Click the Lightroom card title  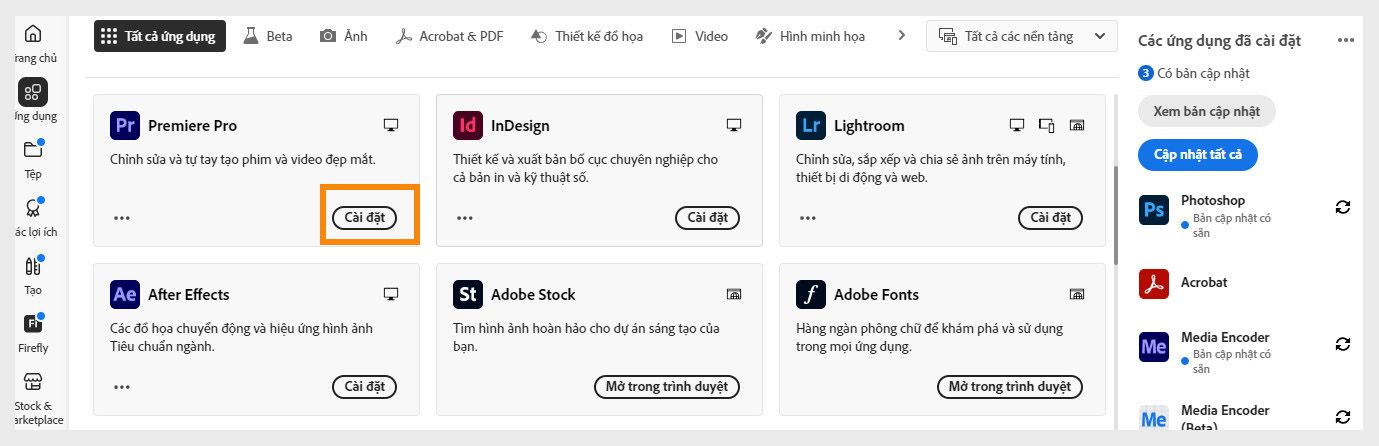pyautogui.click(x=869, y=126)
